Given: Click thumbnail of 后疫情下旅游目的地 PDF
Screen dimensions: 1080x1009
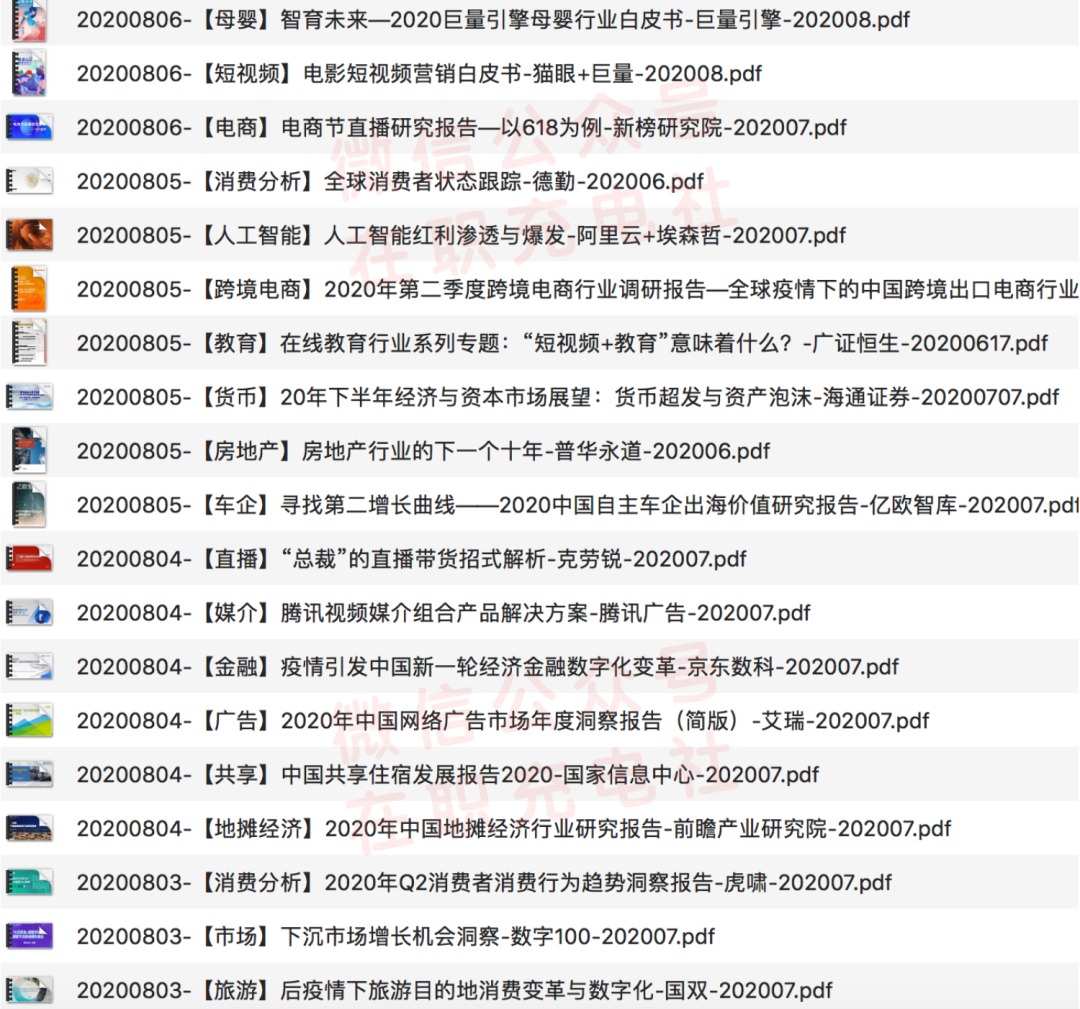Looking at the screenshot, I should click(x=30, y=990).
